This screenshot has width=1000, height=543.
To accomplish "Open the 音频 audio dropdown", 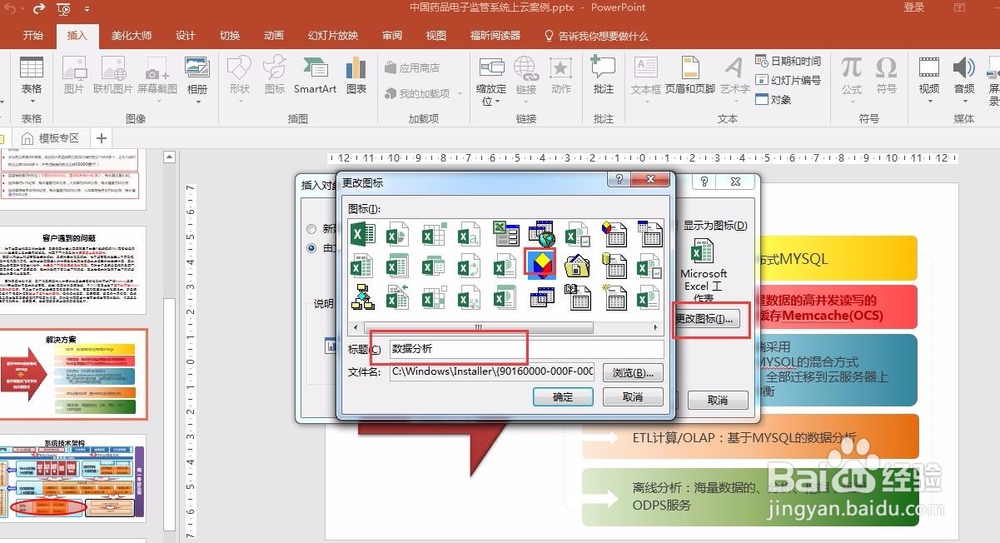I will 964,101.
